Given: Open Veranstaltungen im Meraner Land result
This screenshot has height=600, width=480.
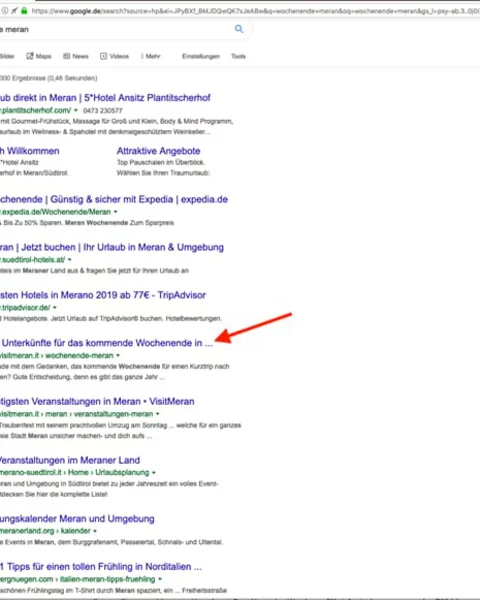Looking at the screenshot, I should click(70, 460).
